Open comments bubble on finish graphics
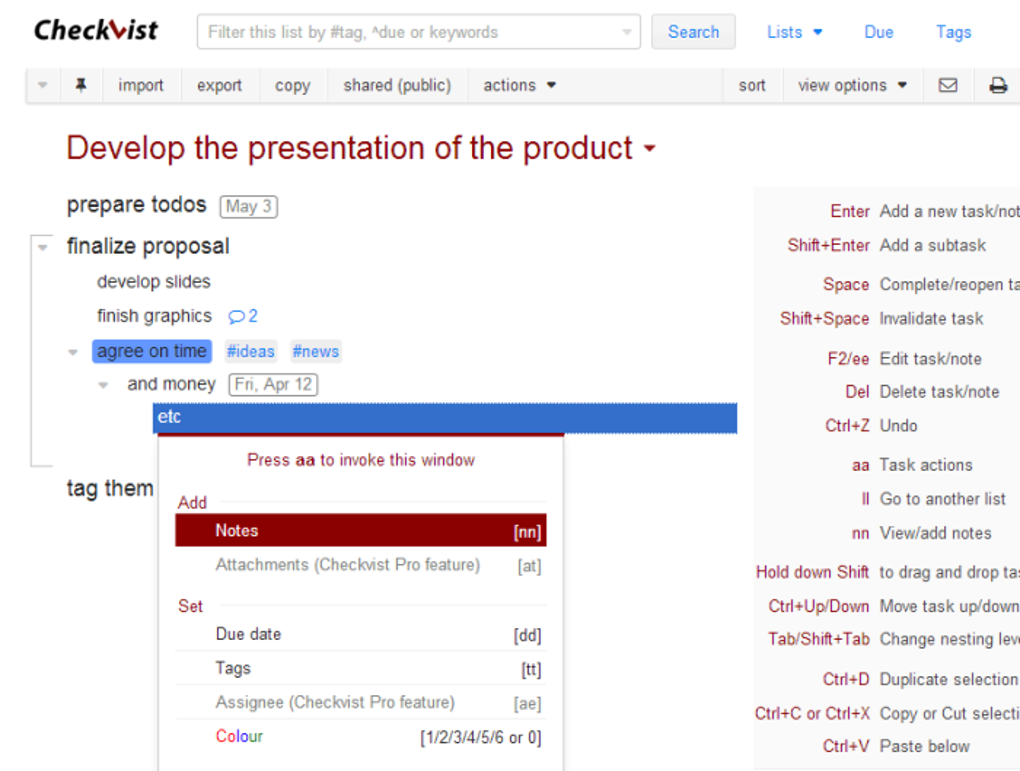 243,317
